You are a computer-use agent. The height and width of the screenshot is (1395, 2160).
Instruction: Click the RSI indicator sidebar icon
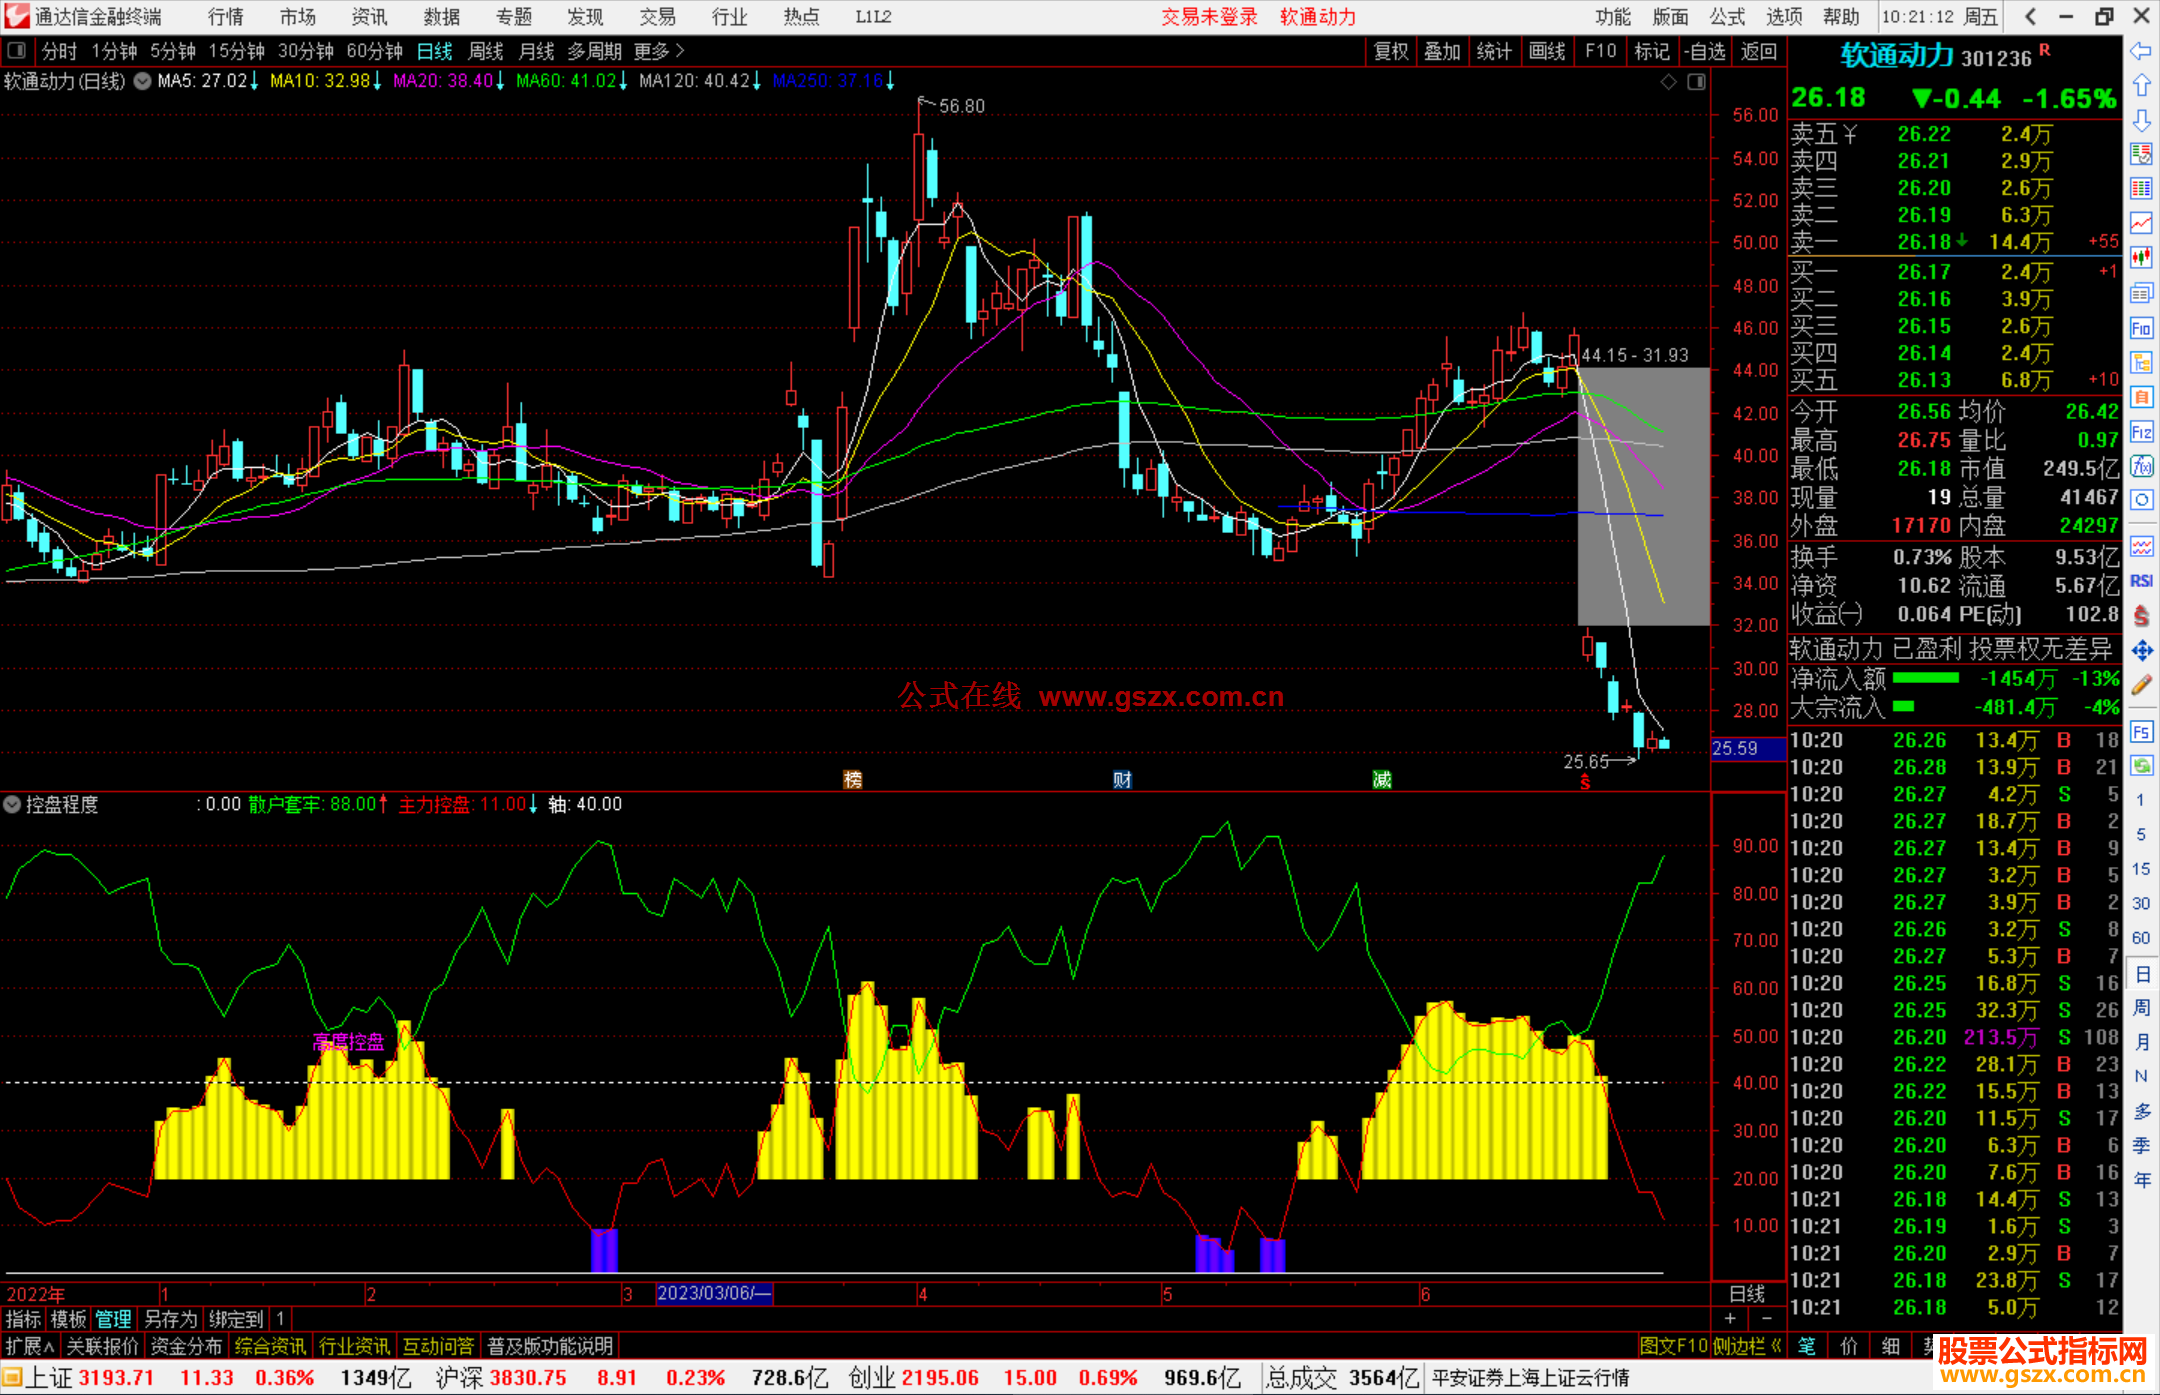[2141, 581]
